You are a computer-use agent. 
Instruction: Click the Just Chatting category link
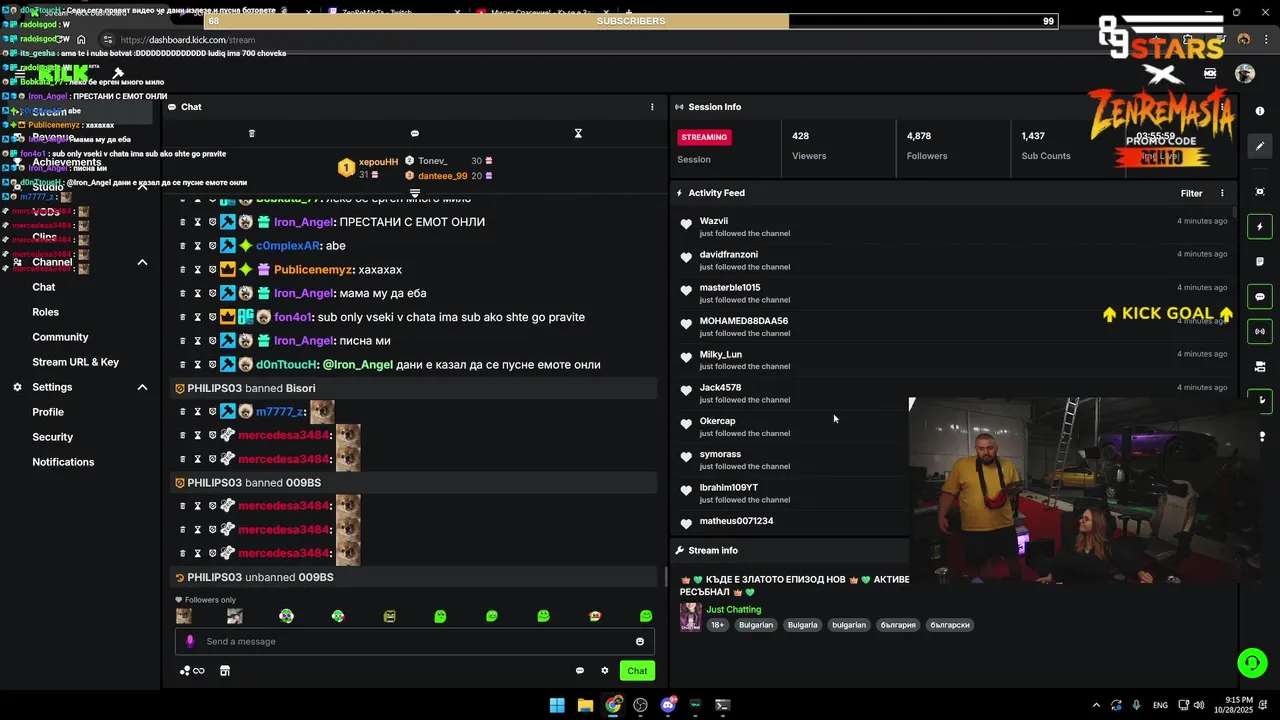point(734,610)
